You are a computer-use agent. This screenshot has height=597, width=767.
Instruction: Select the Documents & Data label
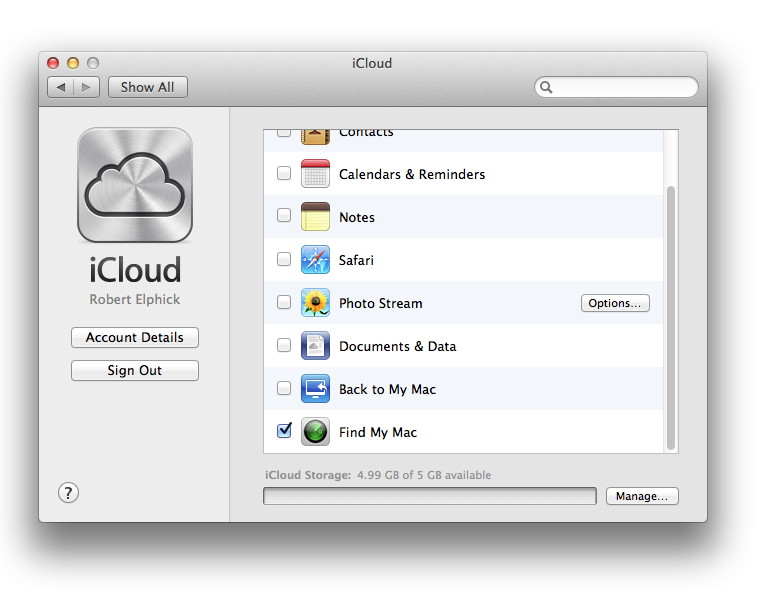pyautogui.click(x=397, y=346)
